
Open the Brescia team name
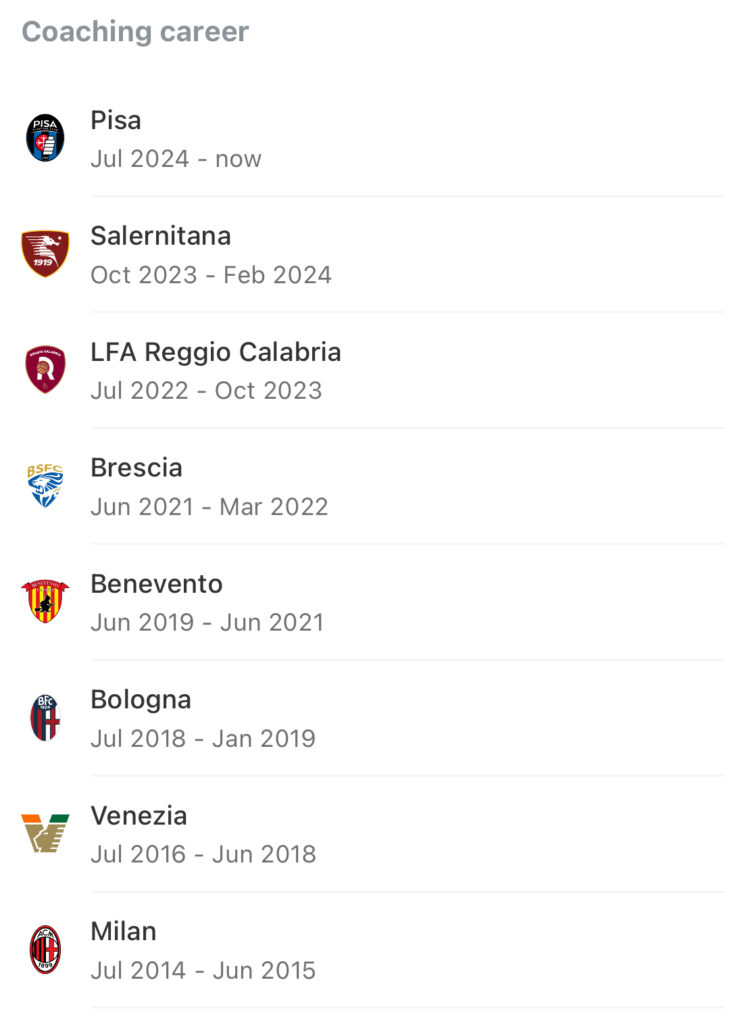click(x=136, y=468)
